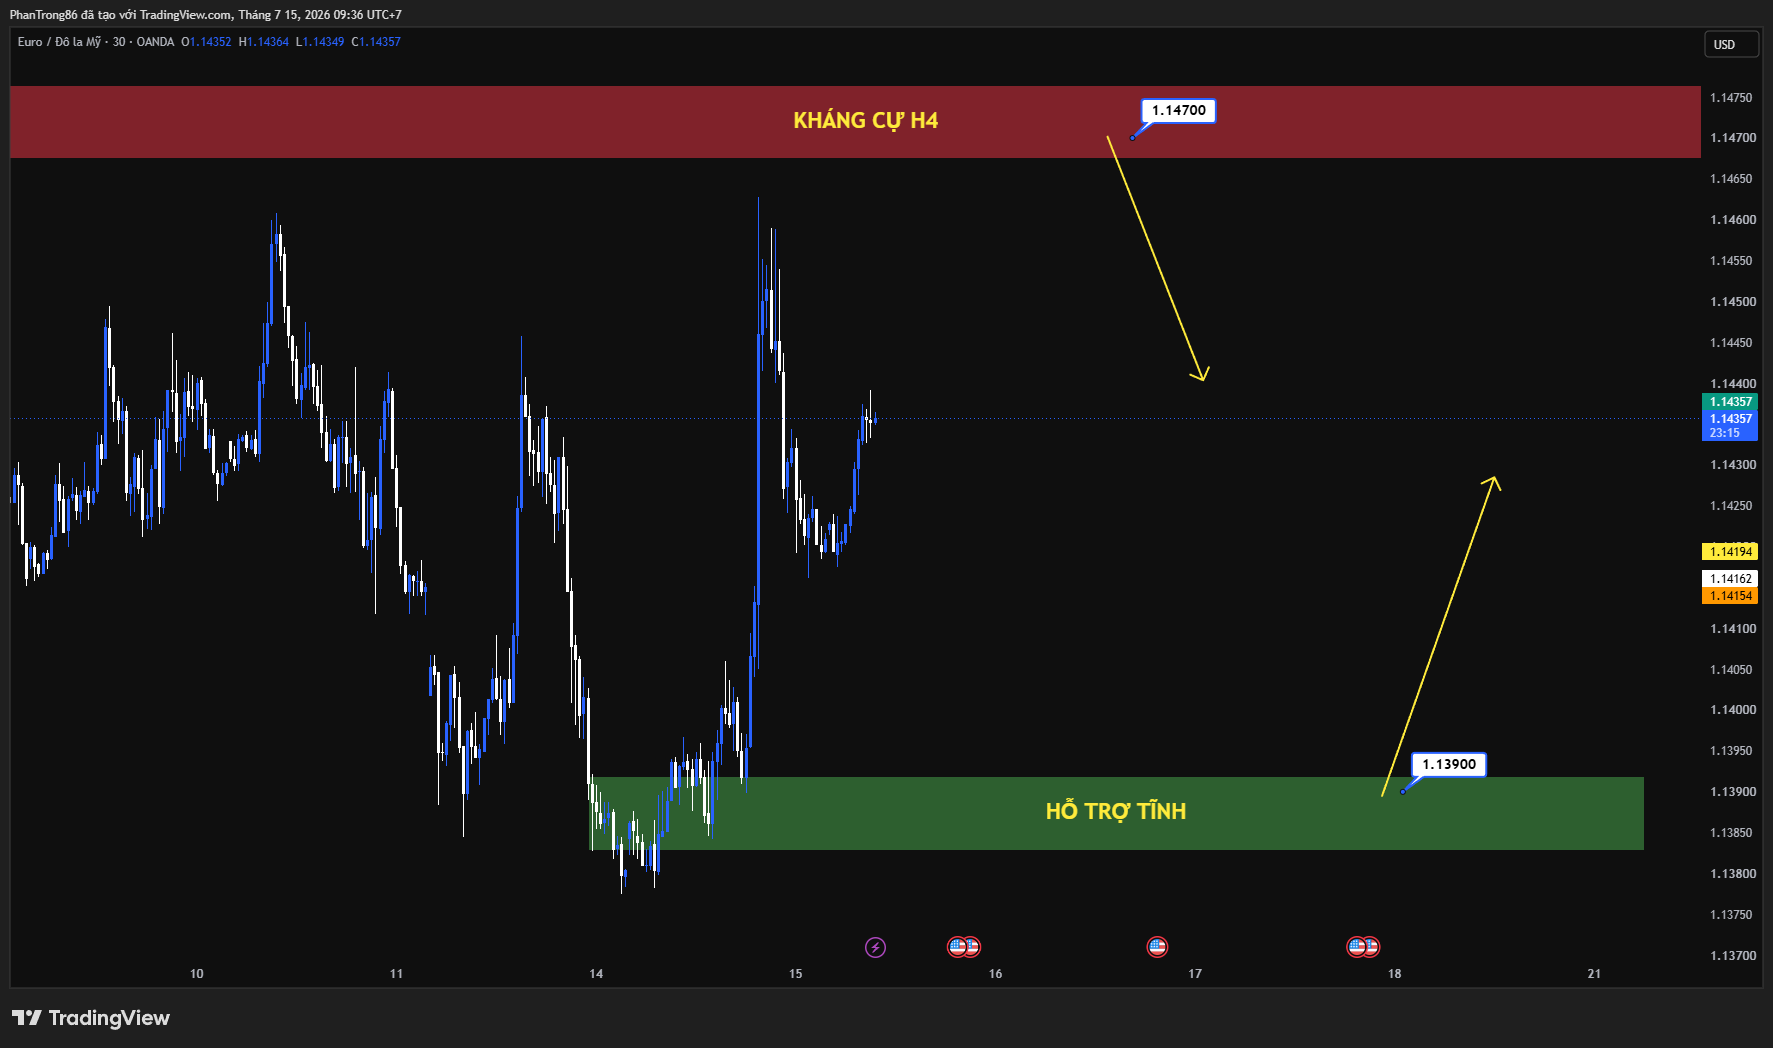Image resolution: width=1773 pixels, height=1048 pixels.
Task: Click the blue countdown 23:15 price label
Action: (x=1730, y=426)
